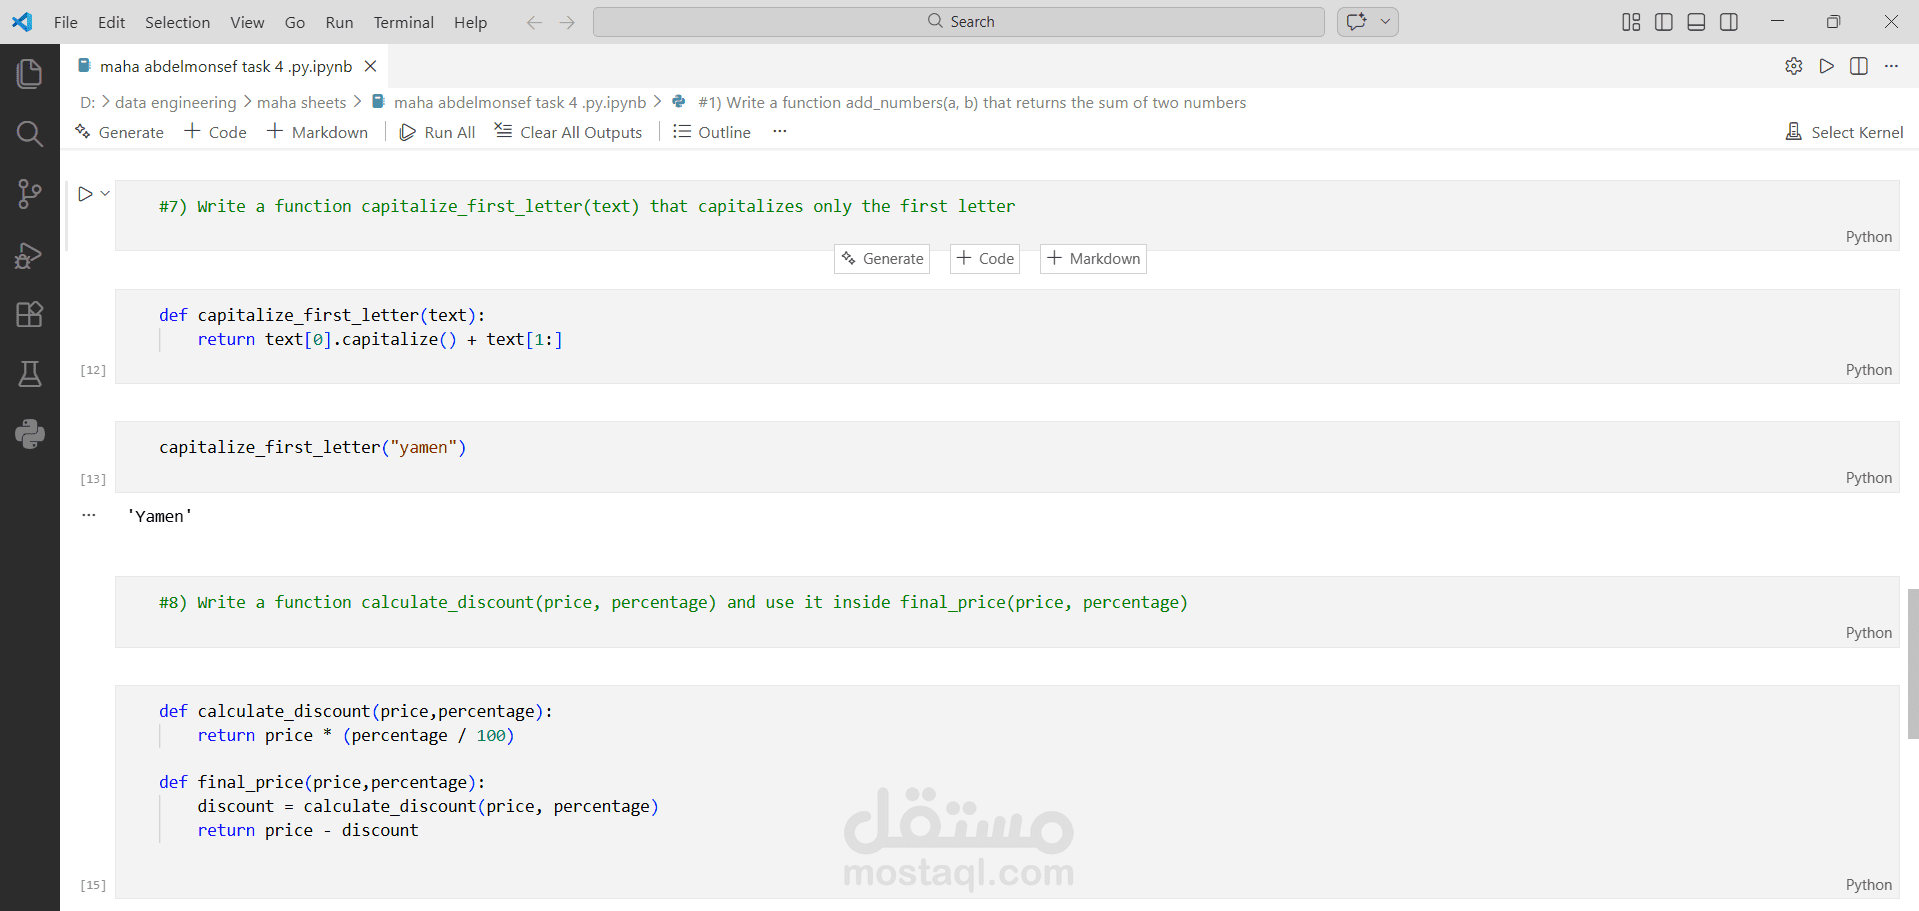The image size is (1919, 911).
Task: Click the vertical scrollbar thumb
Action: point(1912,664)
